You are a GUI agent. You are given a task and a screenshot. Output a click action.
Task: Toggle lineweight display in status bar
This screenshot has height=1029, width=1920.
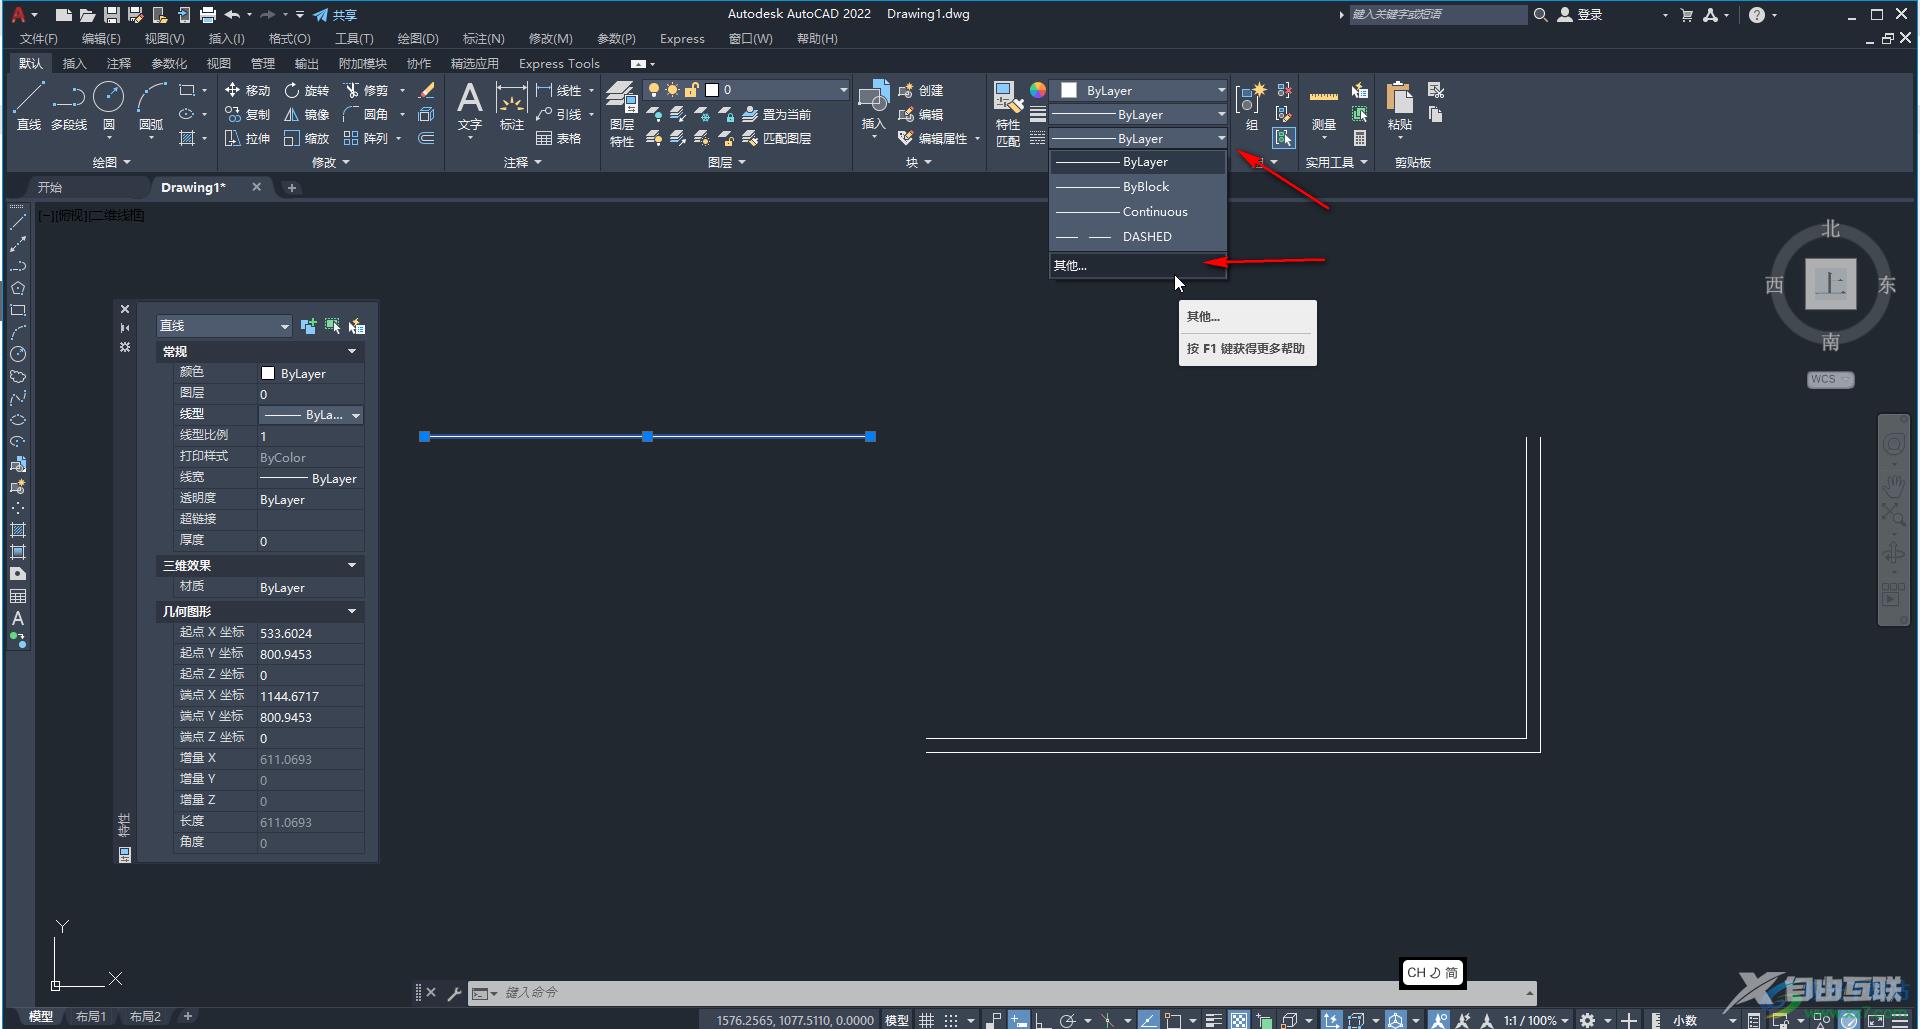1213,1020
